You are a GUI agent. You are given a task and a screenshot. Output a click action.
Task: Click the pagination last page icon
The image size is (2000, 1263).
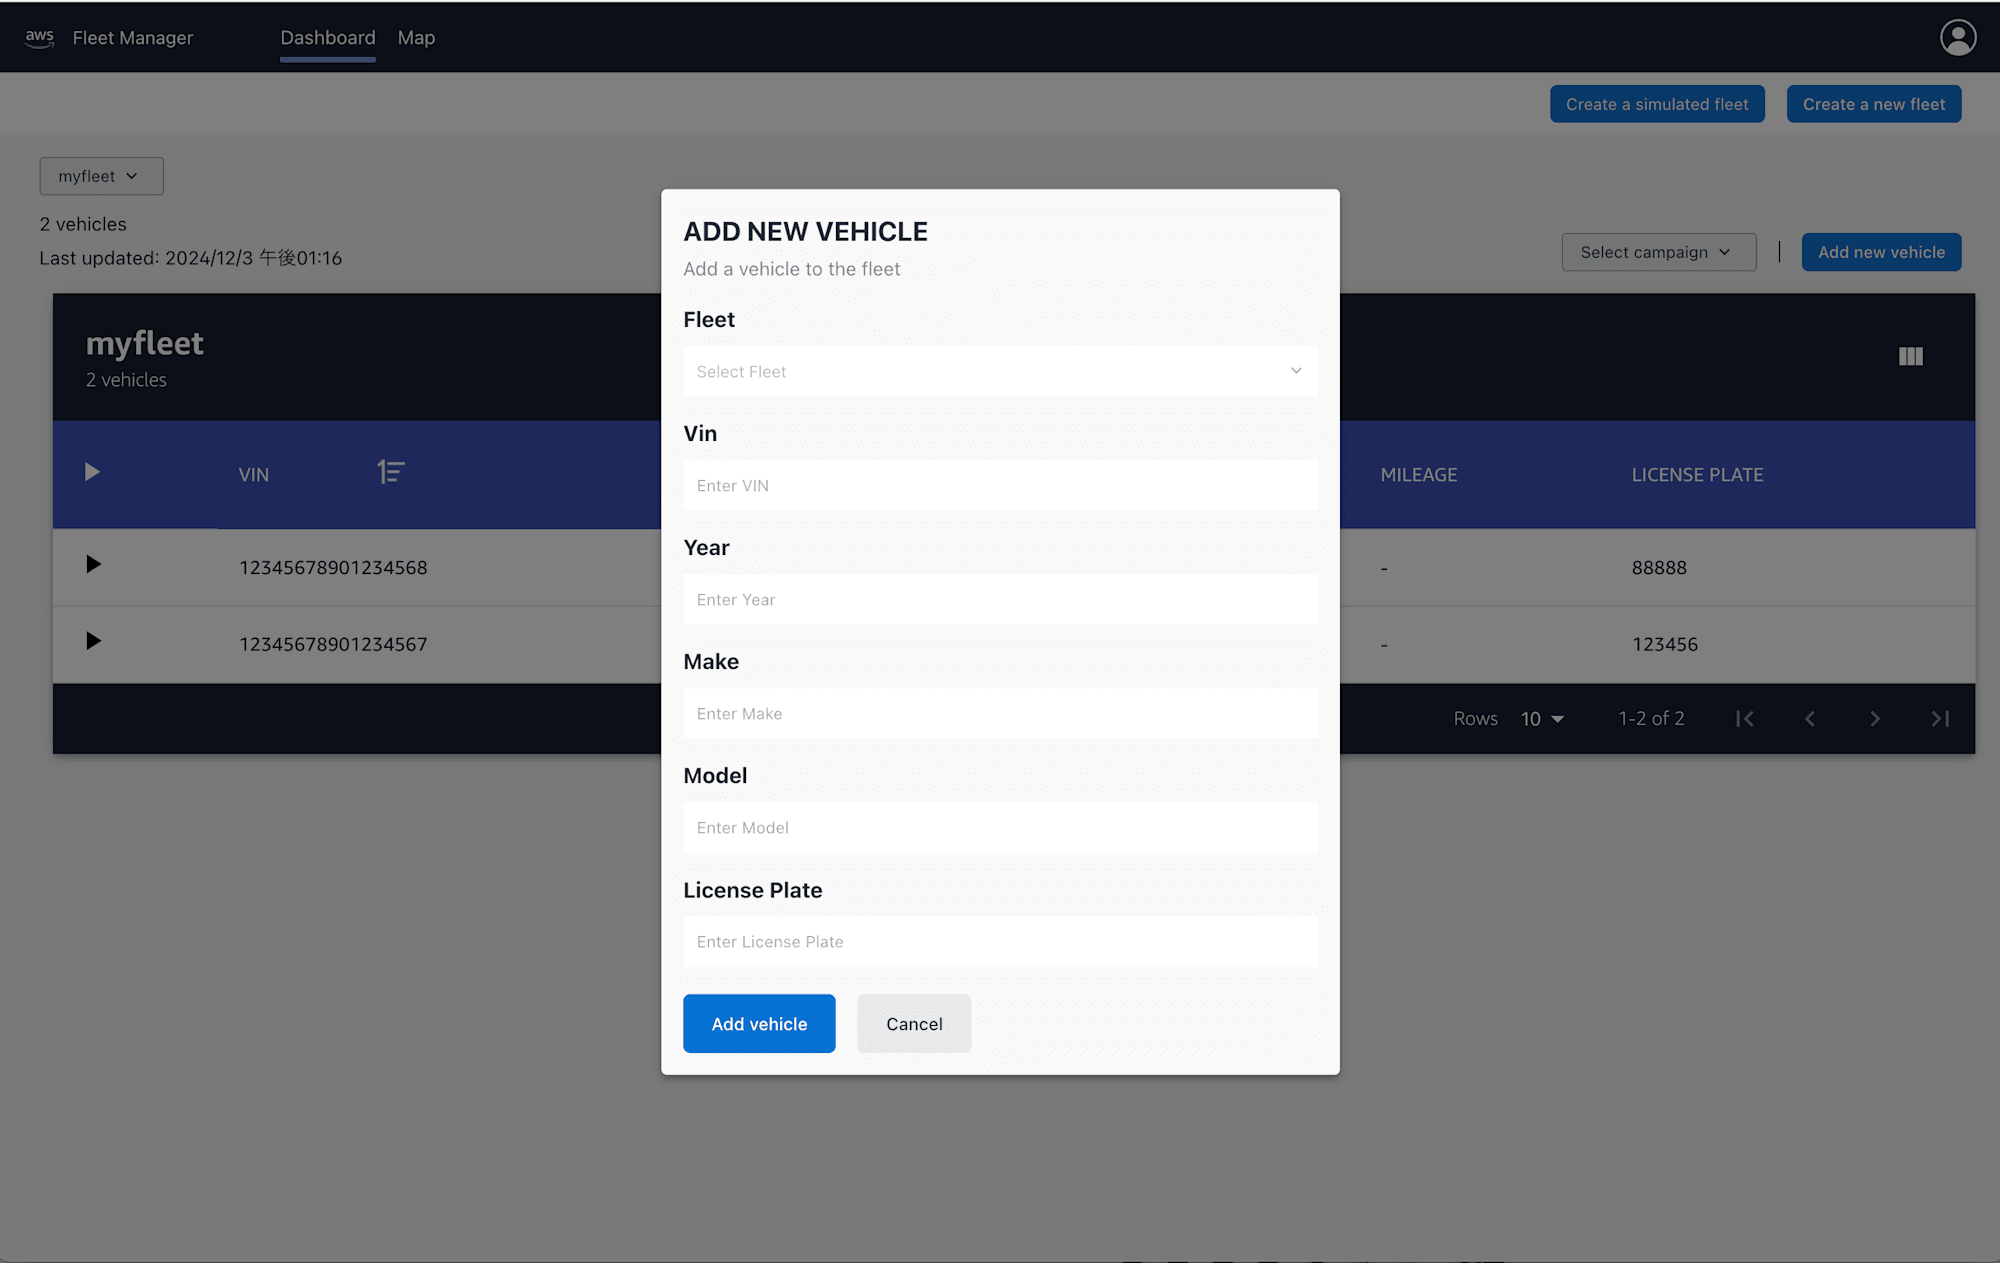(x=1940, y=717)
